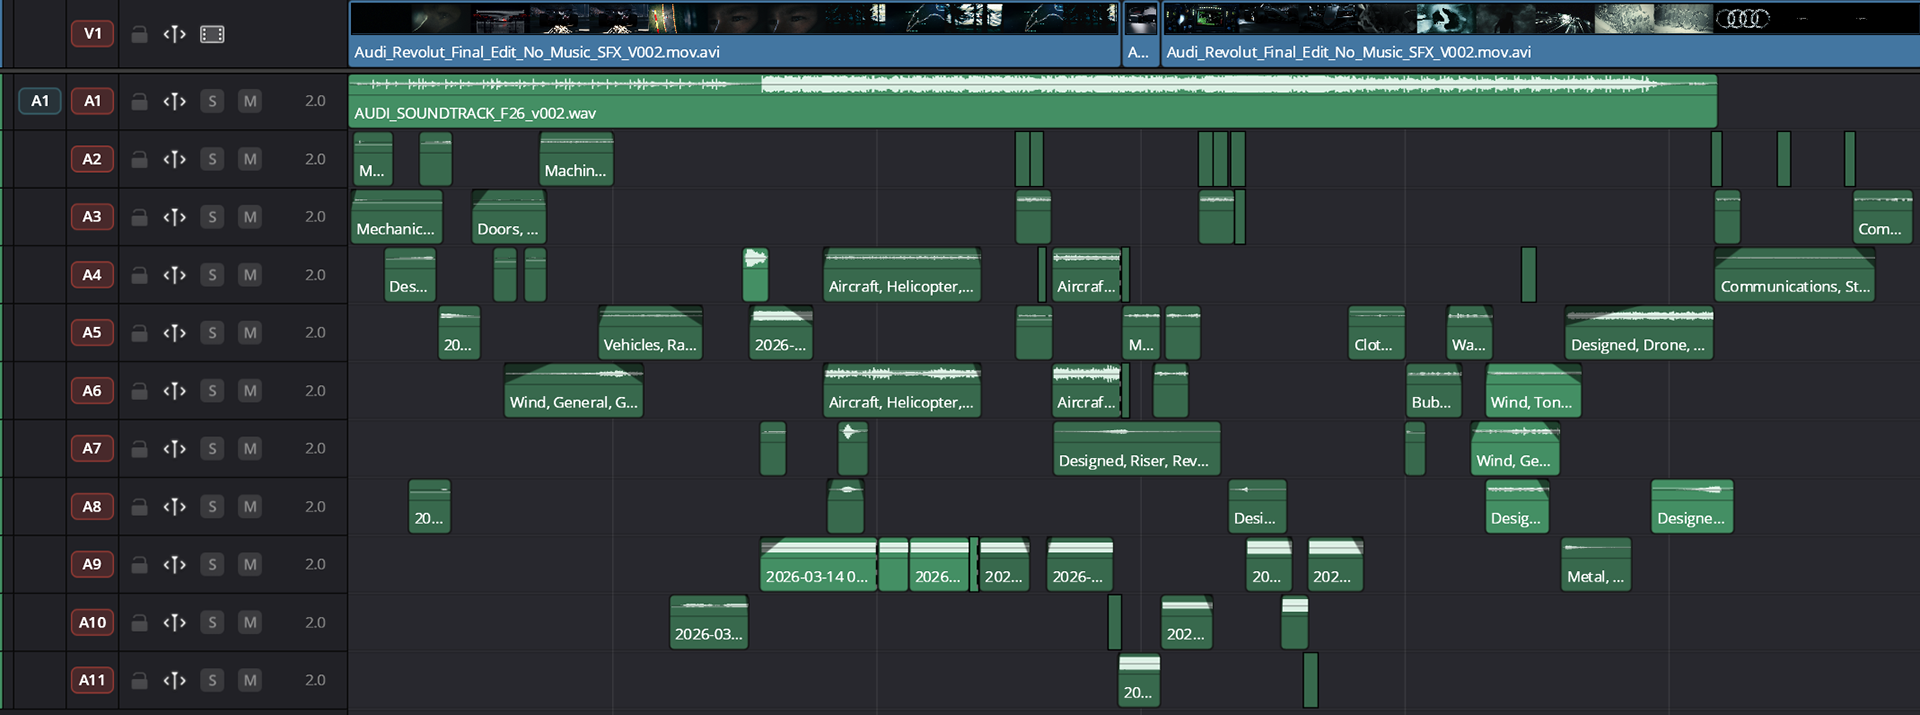The image size is (1920, 715).
Task: Toggle auto track selector on A5
Action: click(174, 333)
